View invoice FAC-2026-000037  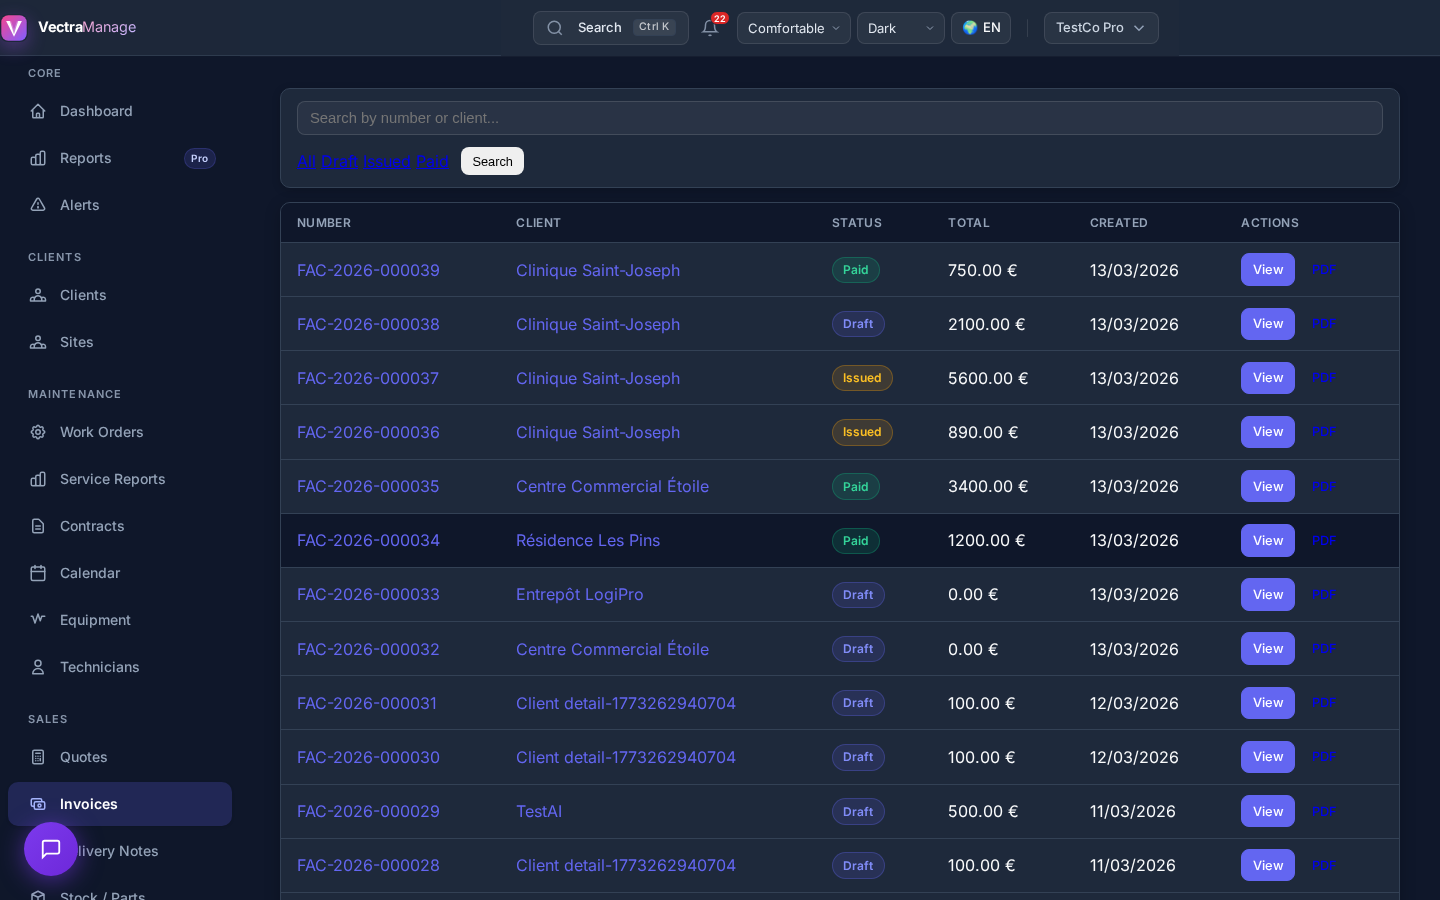coord(1268,378)
